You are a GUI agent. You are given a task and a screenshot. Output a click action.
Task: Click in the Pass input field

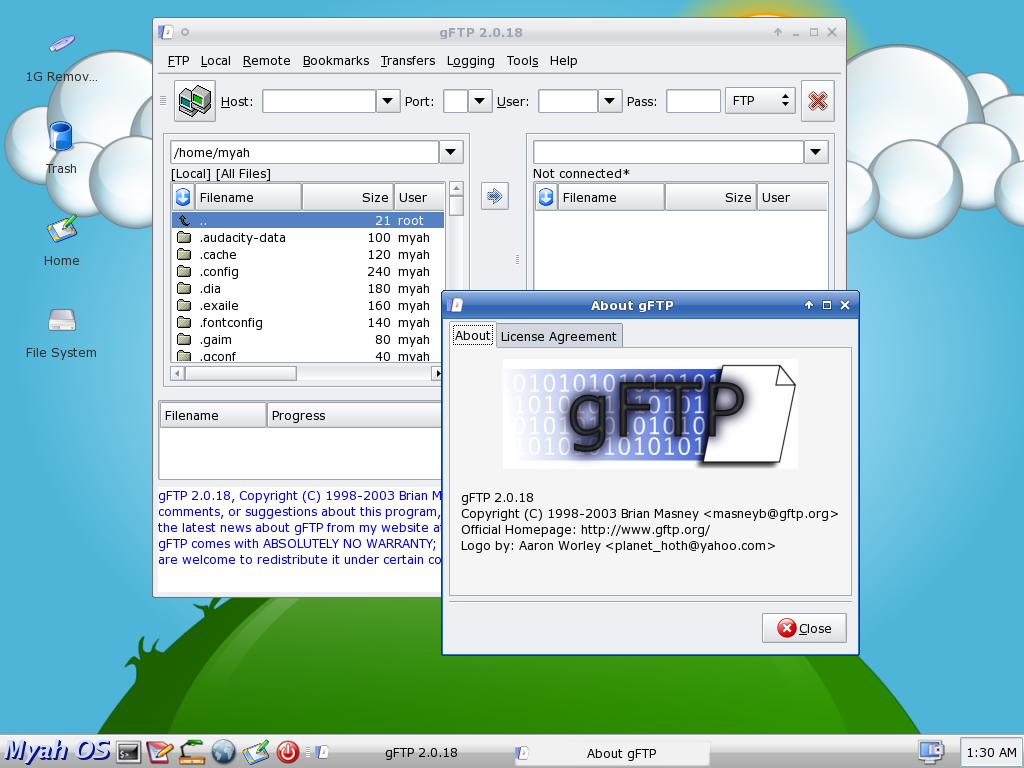point(693,101)
